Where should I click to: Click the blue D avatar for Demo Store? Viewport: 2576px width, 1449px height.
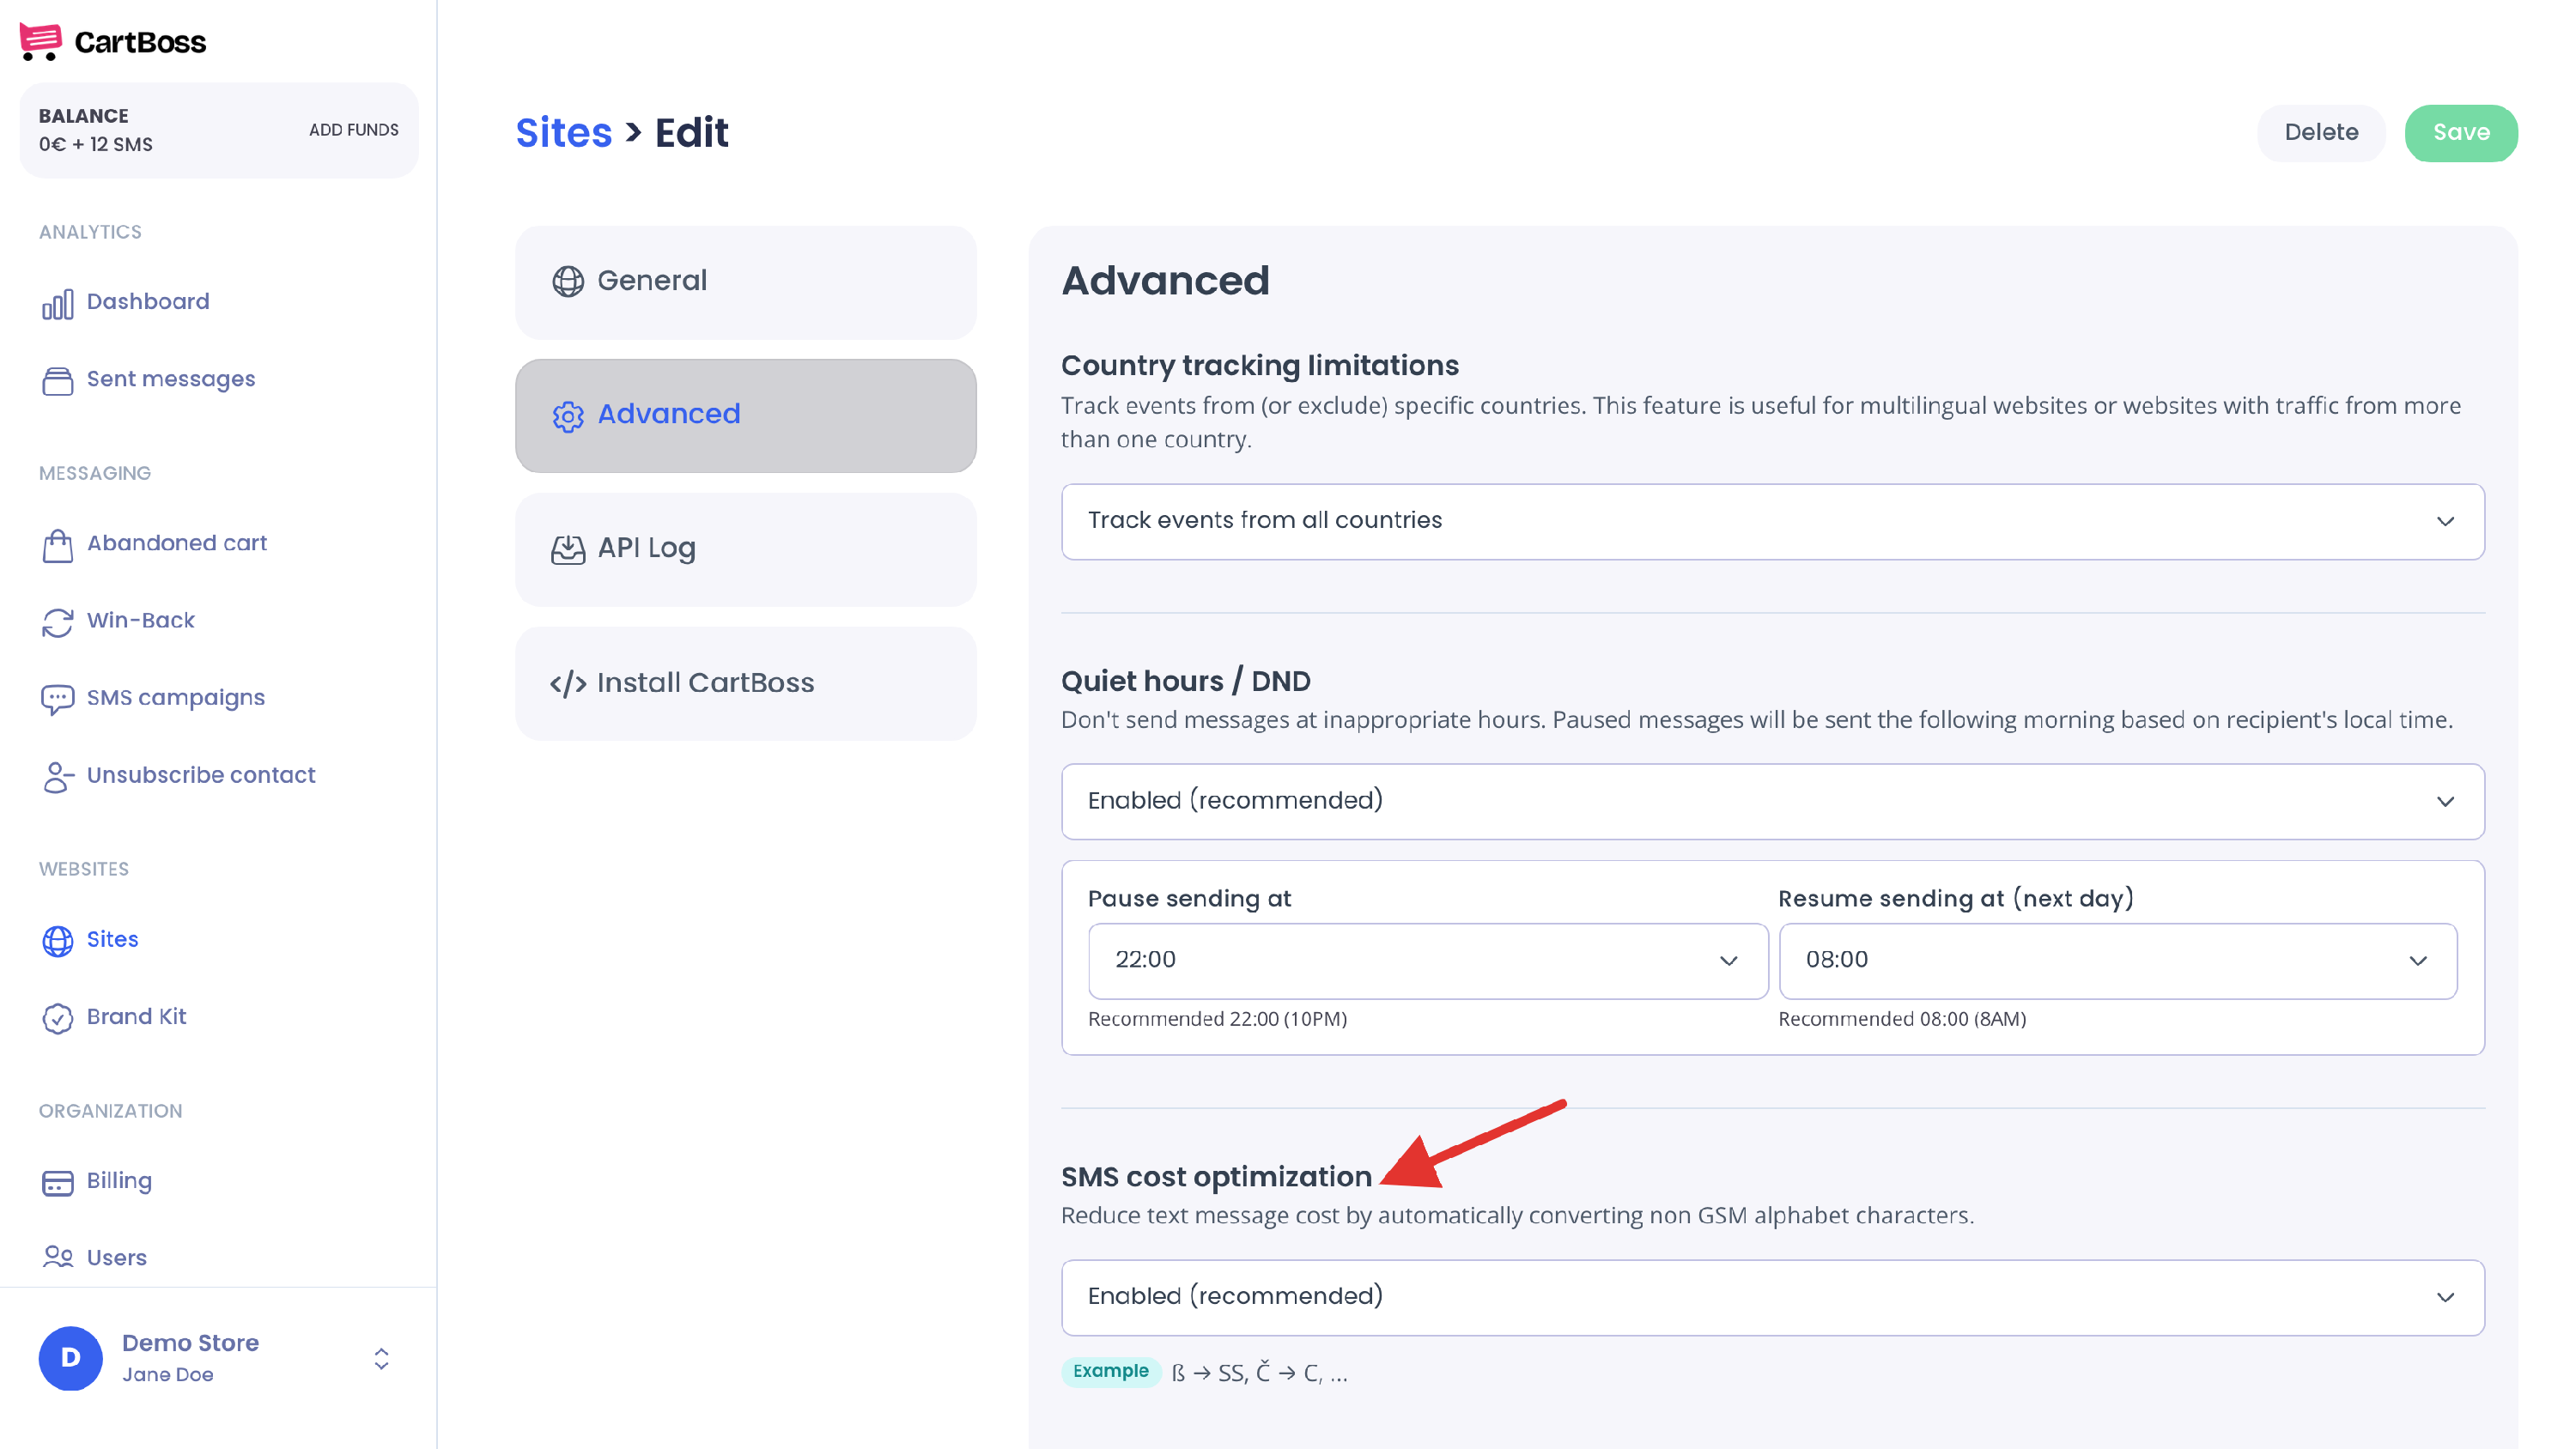pyautogui.click(x=71, y=1358)
